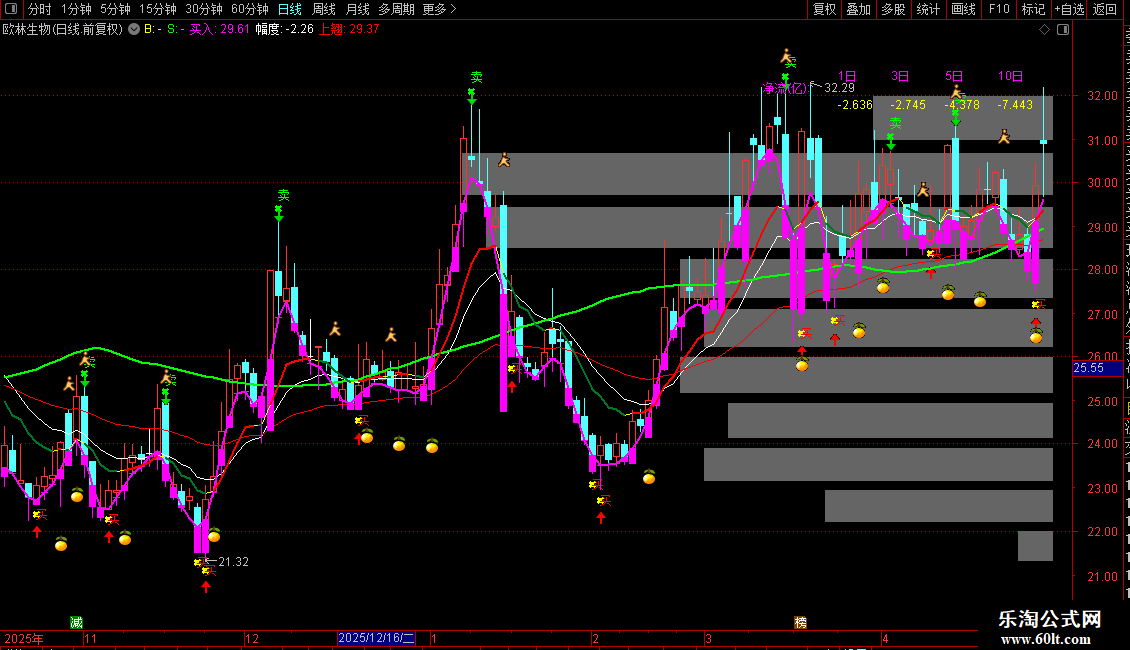Click the -2.745 net flow value
Viewport: 1130px width, 650px height.
tap(908, 104)
